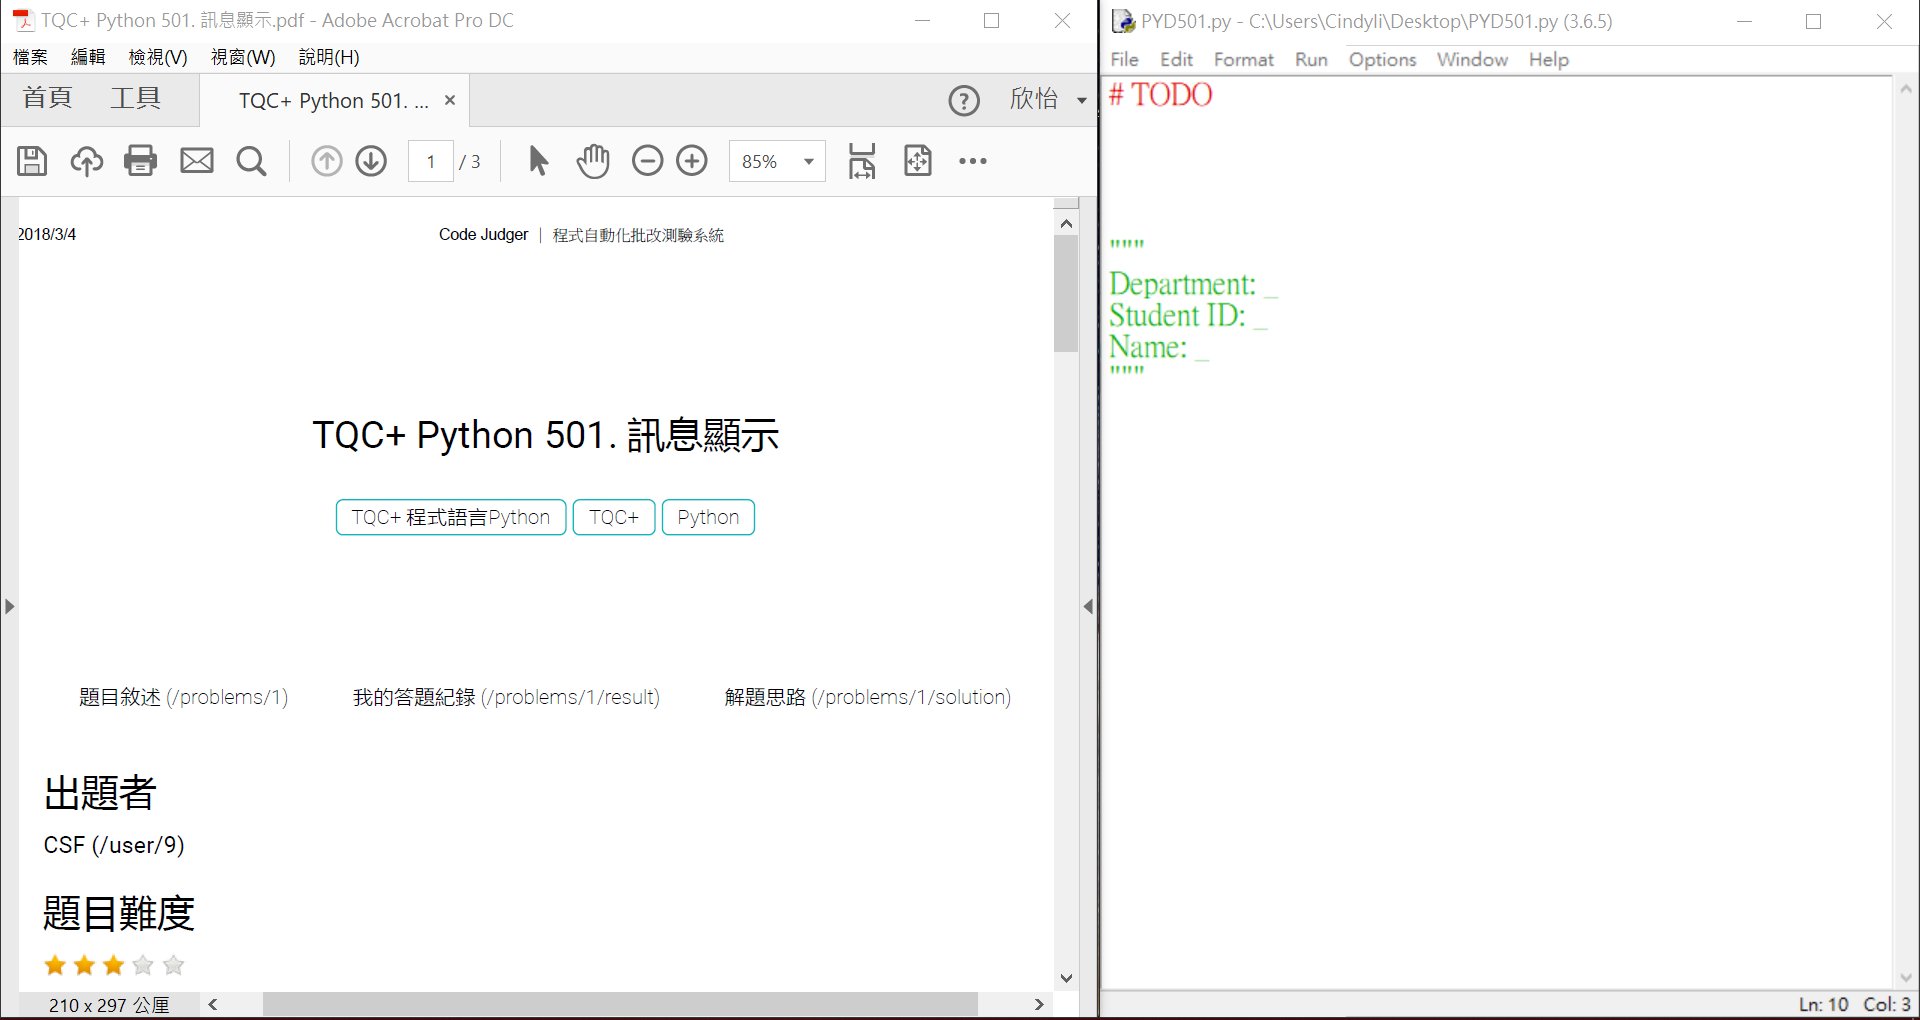Image resolution: width=1920 pixels, height=1020 pixels.
Task: Click the Name: line in editor
Action: (x=1159, y=347)
